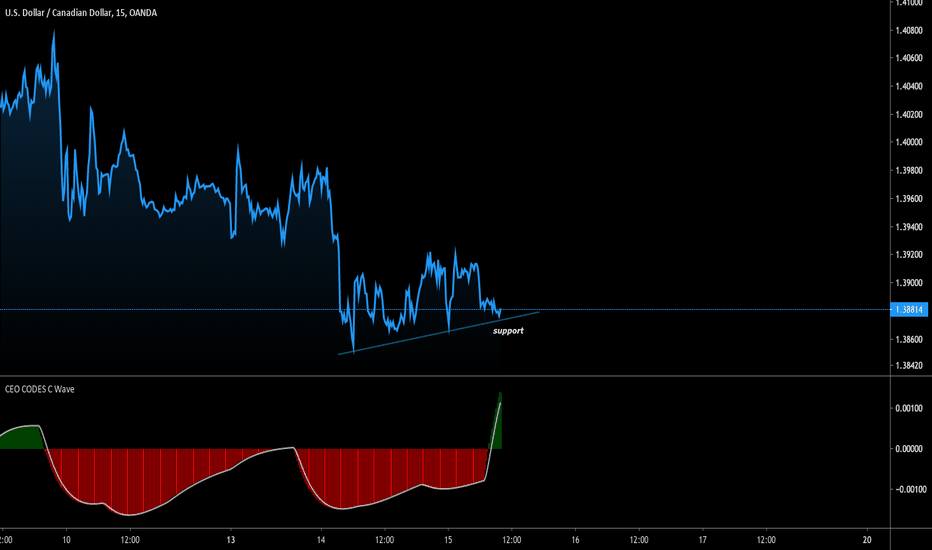Click the 1.40000 price axis label

pos(909,142)
